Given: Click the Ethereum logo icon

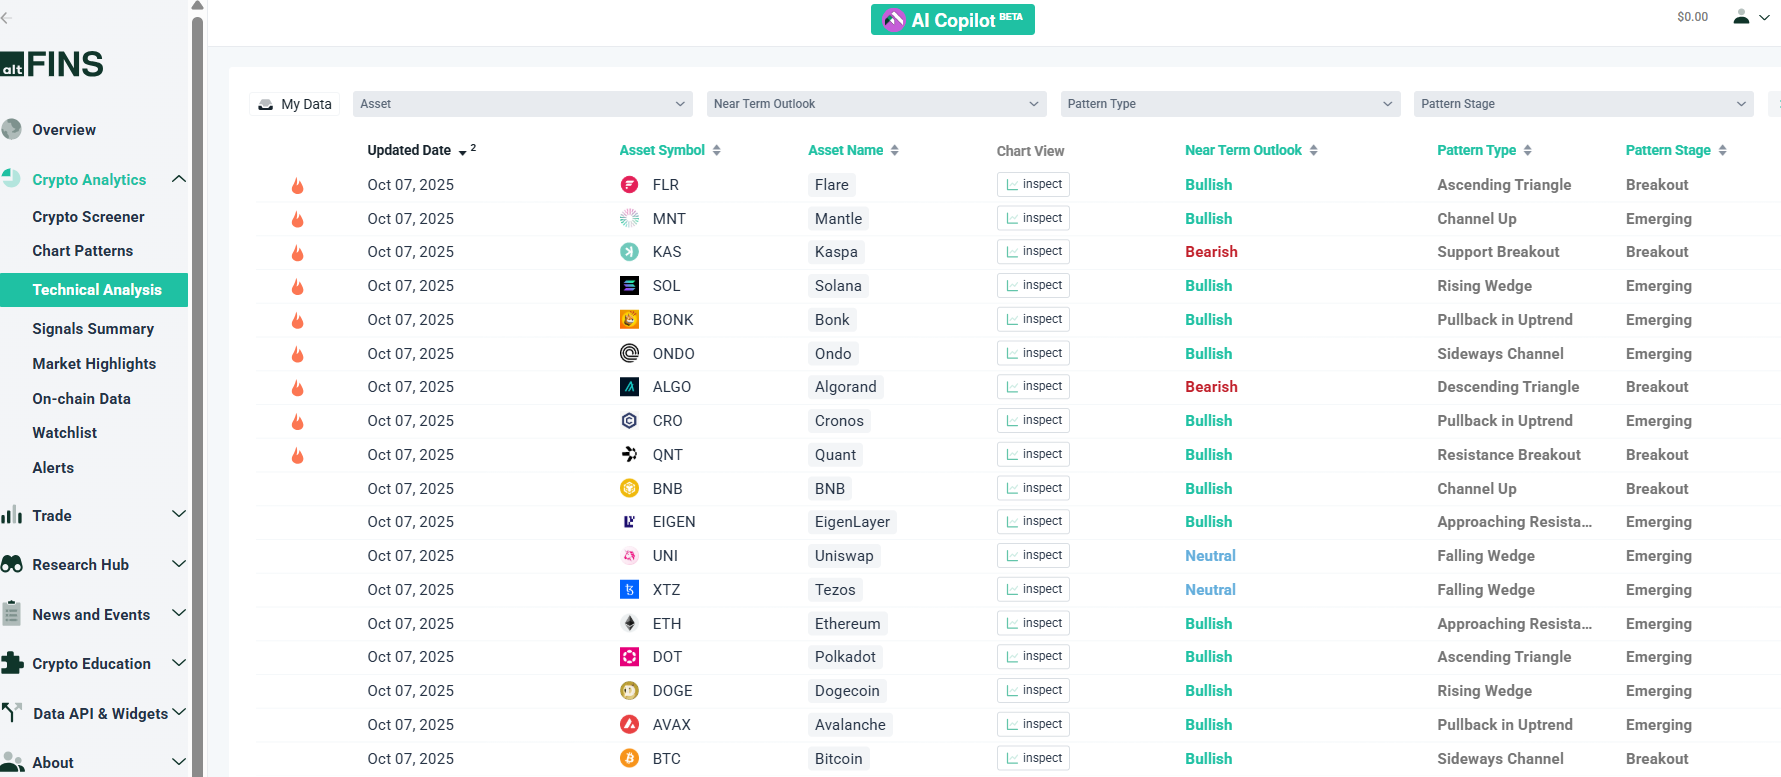Looking at the screenshot, I should (x=629, y=624).
